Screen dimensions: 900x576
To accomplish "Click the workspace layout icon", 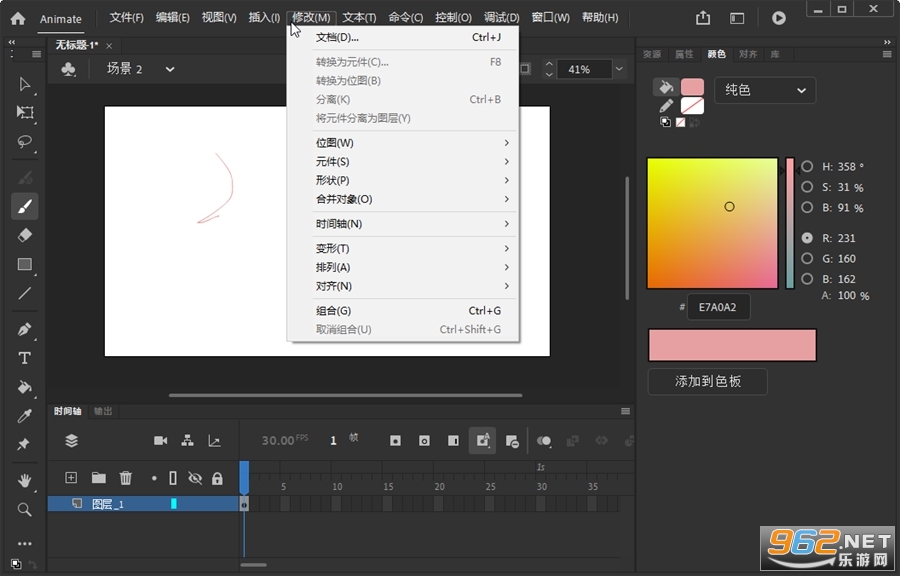I will pos(737,18).
